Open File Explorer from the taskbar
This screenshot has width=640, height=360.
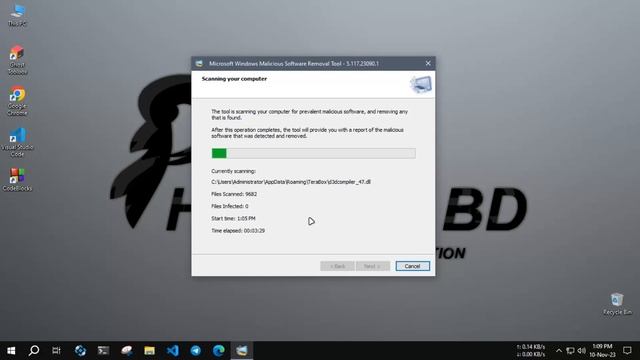(149, 351)
